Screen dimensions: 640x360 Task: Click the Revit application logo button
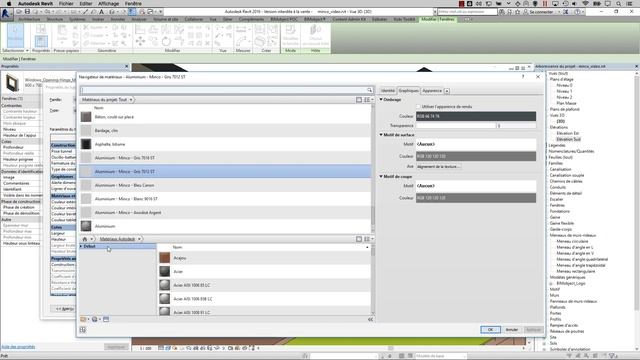point(6,13)
